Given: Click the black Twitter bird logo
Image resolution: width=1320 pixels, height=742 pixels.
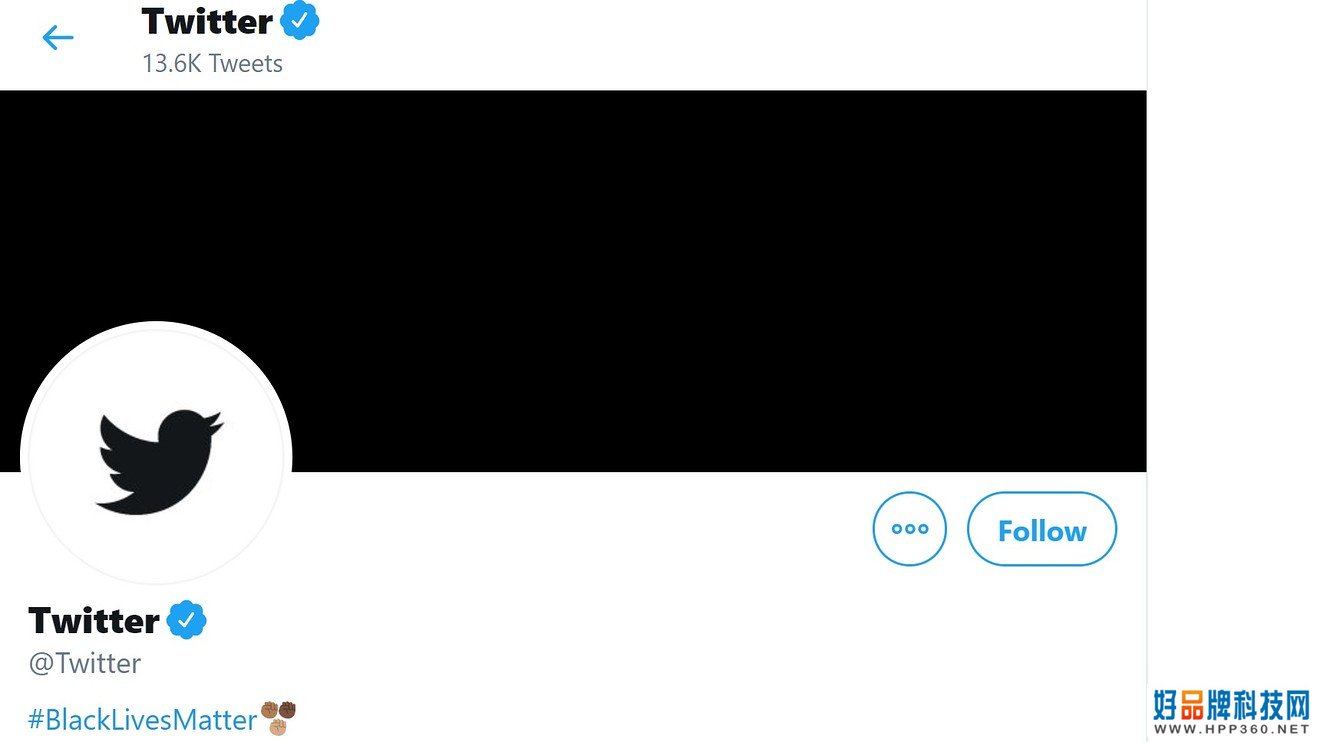Looking at the screenshot, I should [158, 460].
